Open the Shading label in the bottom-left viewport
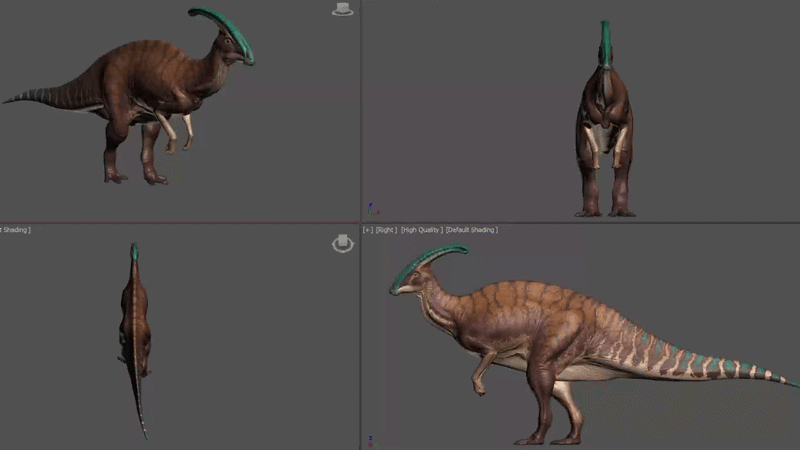The image size is (800, 450). [x=15, y=230]
